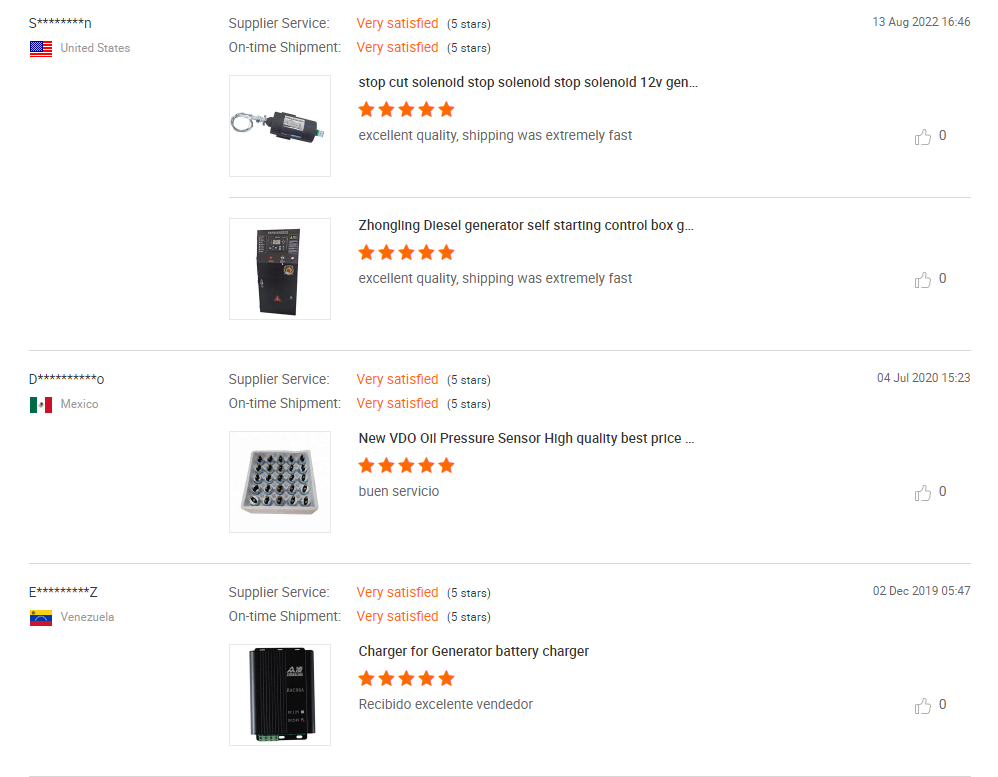Click the Venezuela flag icon
The width and height of the screenshot is (998, 777).
[x=41, y=618]
